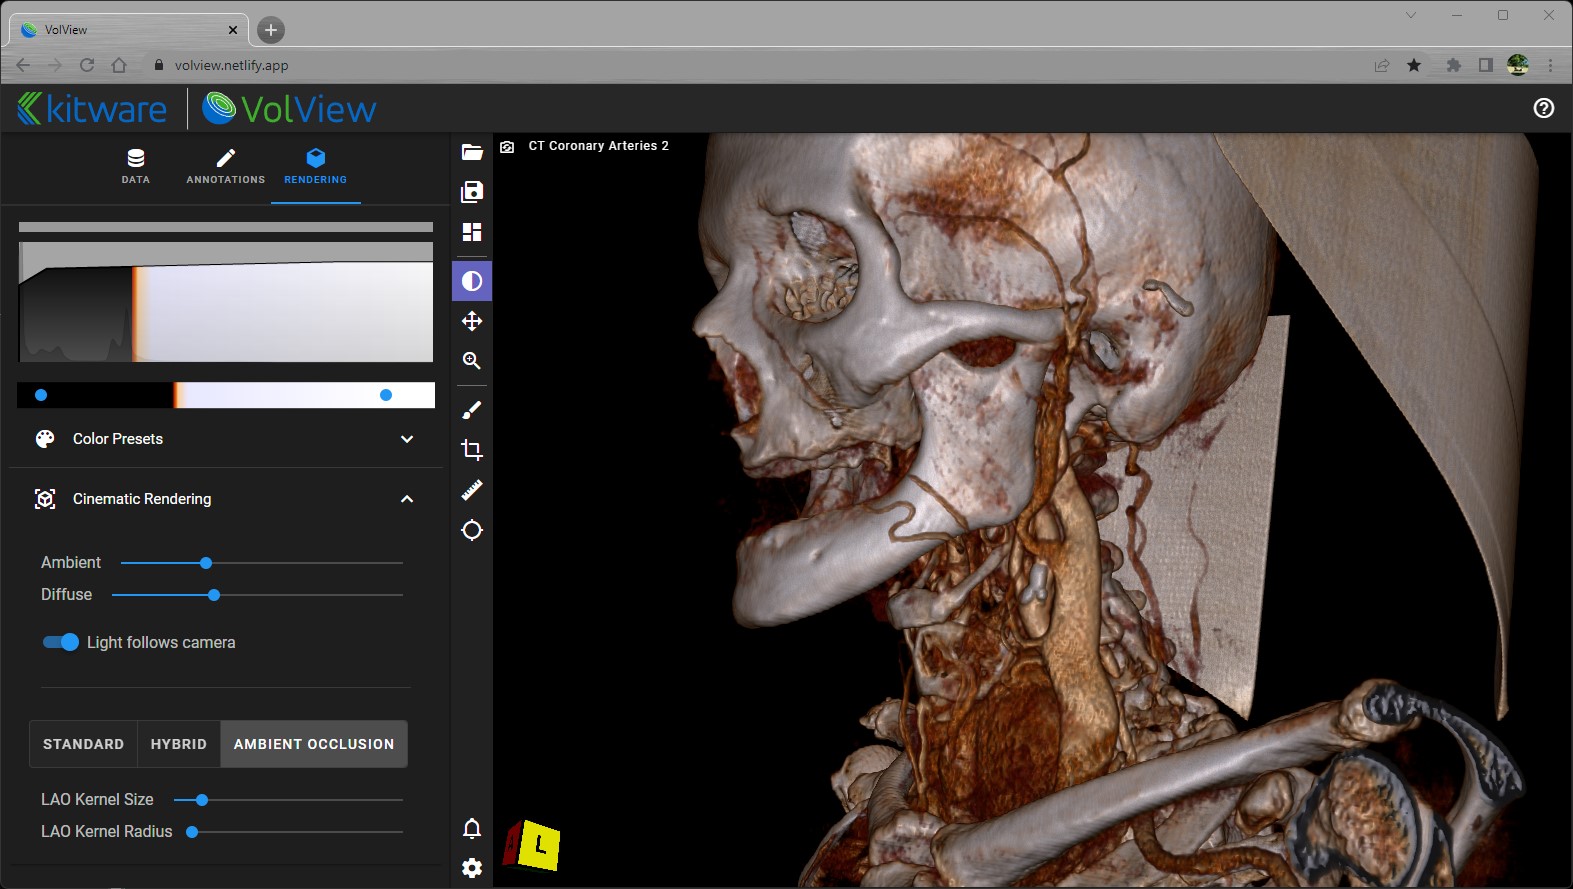Select the VolView browser tab

point(128,30)
